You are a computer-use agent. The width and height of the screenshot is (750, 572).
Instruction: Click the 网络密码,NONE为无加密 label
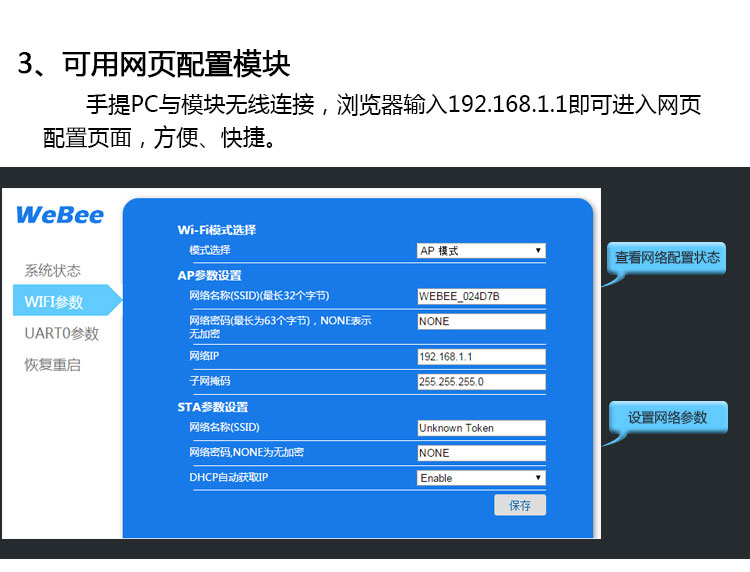click(246, 452)
